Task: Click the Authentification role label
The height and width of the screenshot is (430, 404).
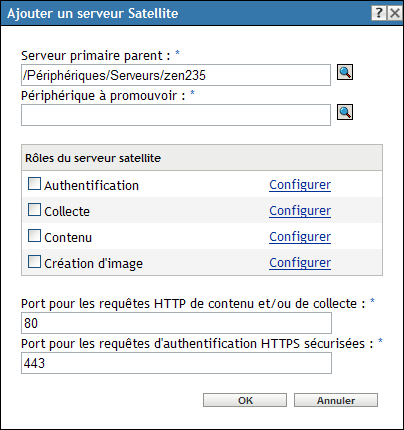Action: pyautogui.click(x=91, y=186)
